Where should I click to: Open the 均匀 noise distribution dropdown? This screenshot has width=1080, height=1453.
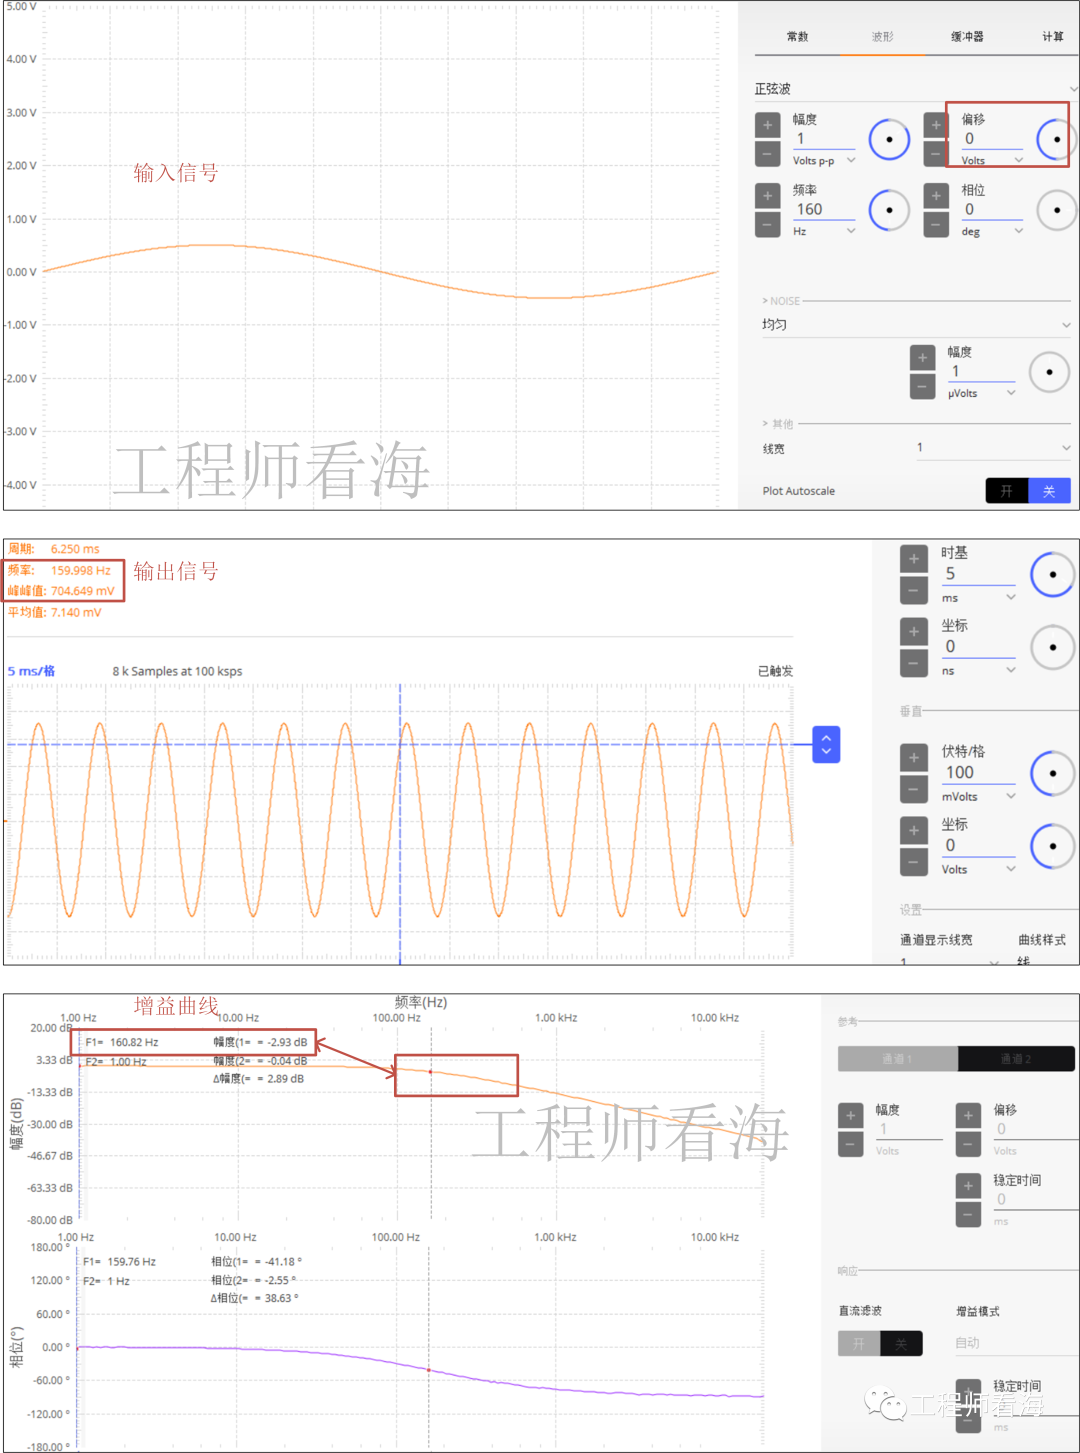[915, 323]
